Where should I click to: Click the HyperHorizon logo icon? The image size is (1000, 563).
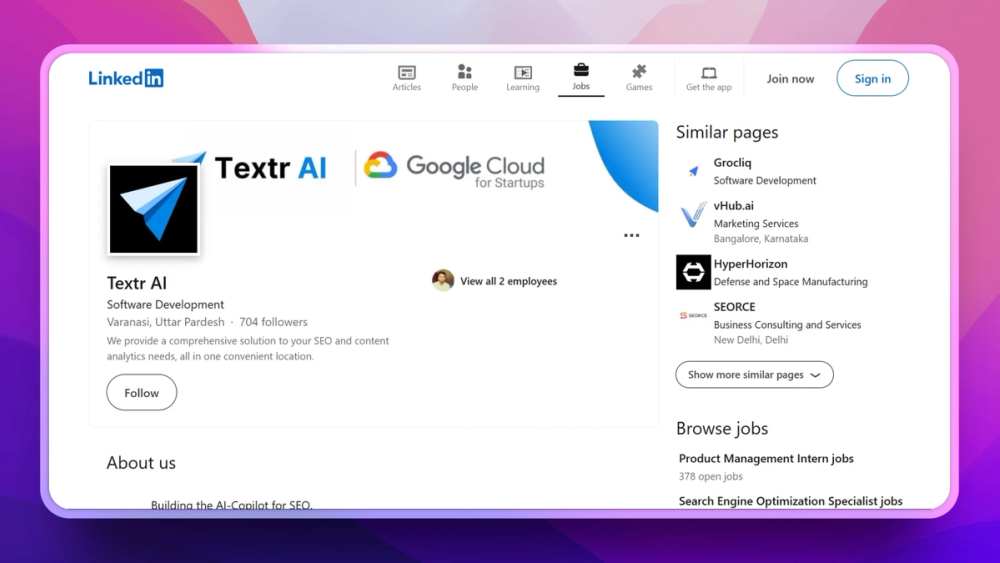[693, 272]
